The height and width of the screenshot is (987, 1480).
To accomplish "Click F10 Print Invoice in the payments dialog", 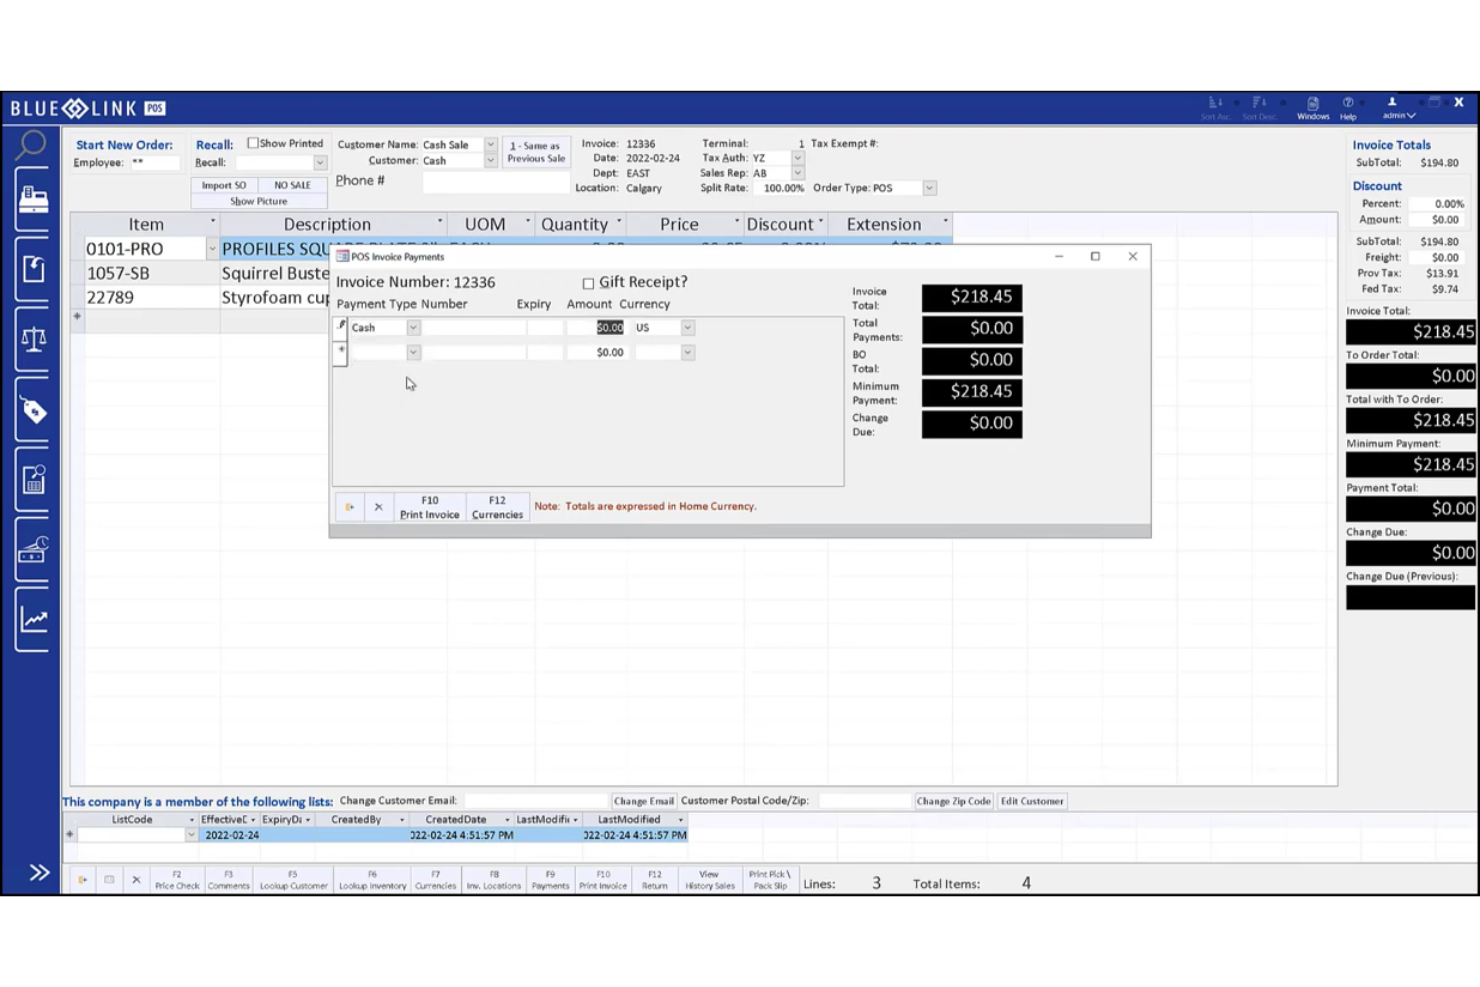I will click(429, 507).
